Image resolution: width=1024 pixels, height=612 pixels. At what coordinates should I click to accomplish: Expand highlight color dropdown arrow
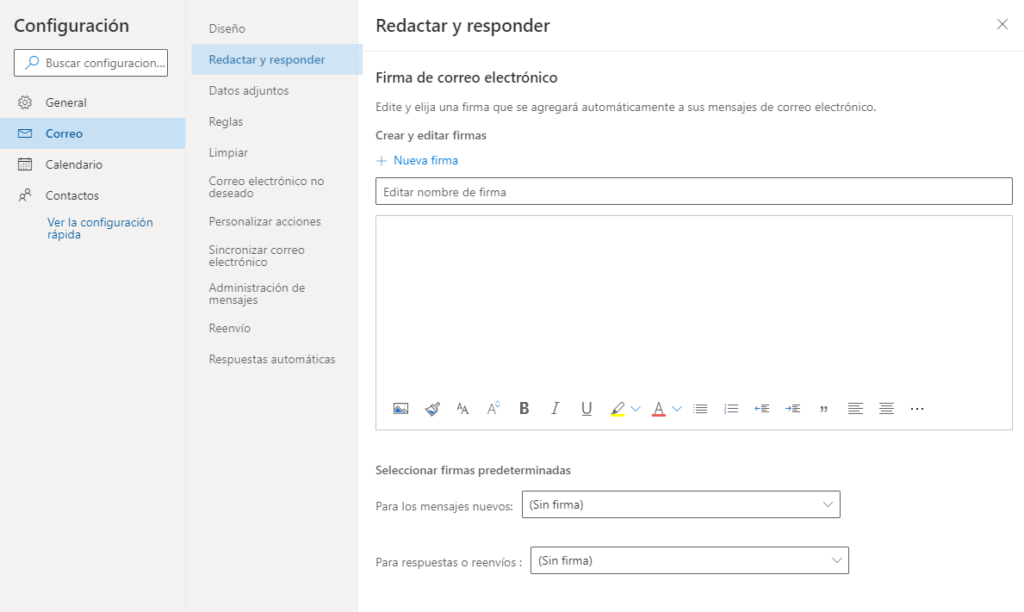[x=635, y=408]
